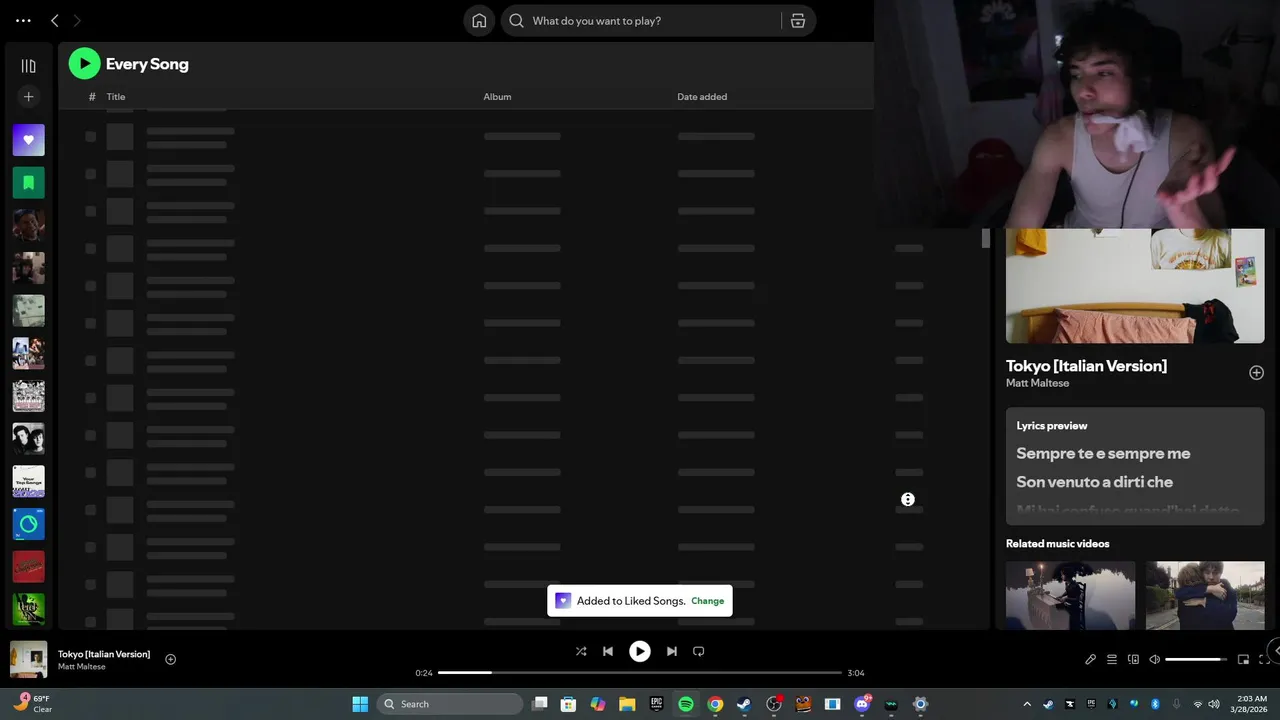Sort by the # column header
The image size is (1280, 720).
tap(92, 97)
